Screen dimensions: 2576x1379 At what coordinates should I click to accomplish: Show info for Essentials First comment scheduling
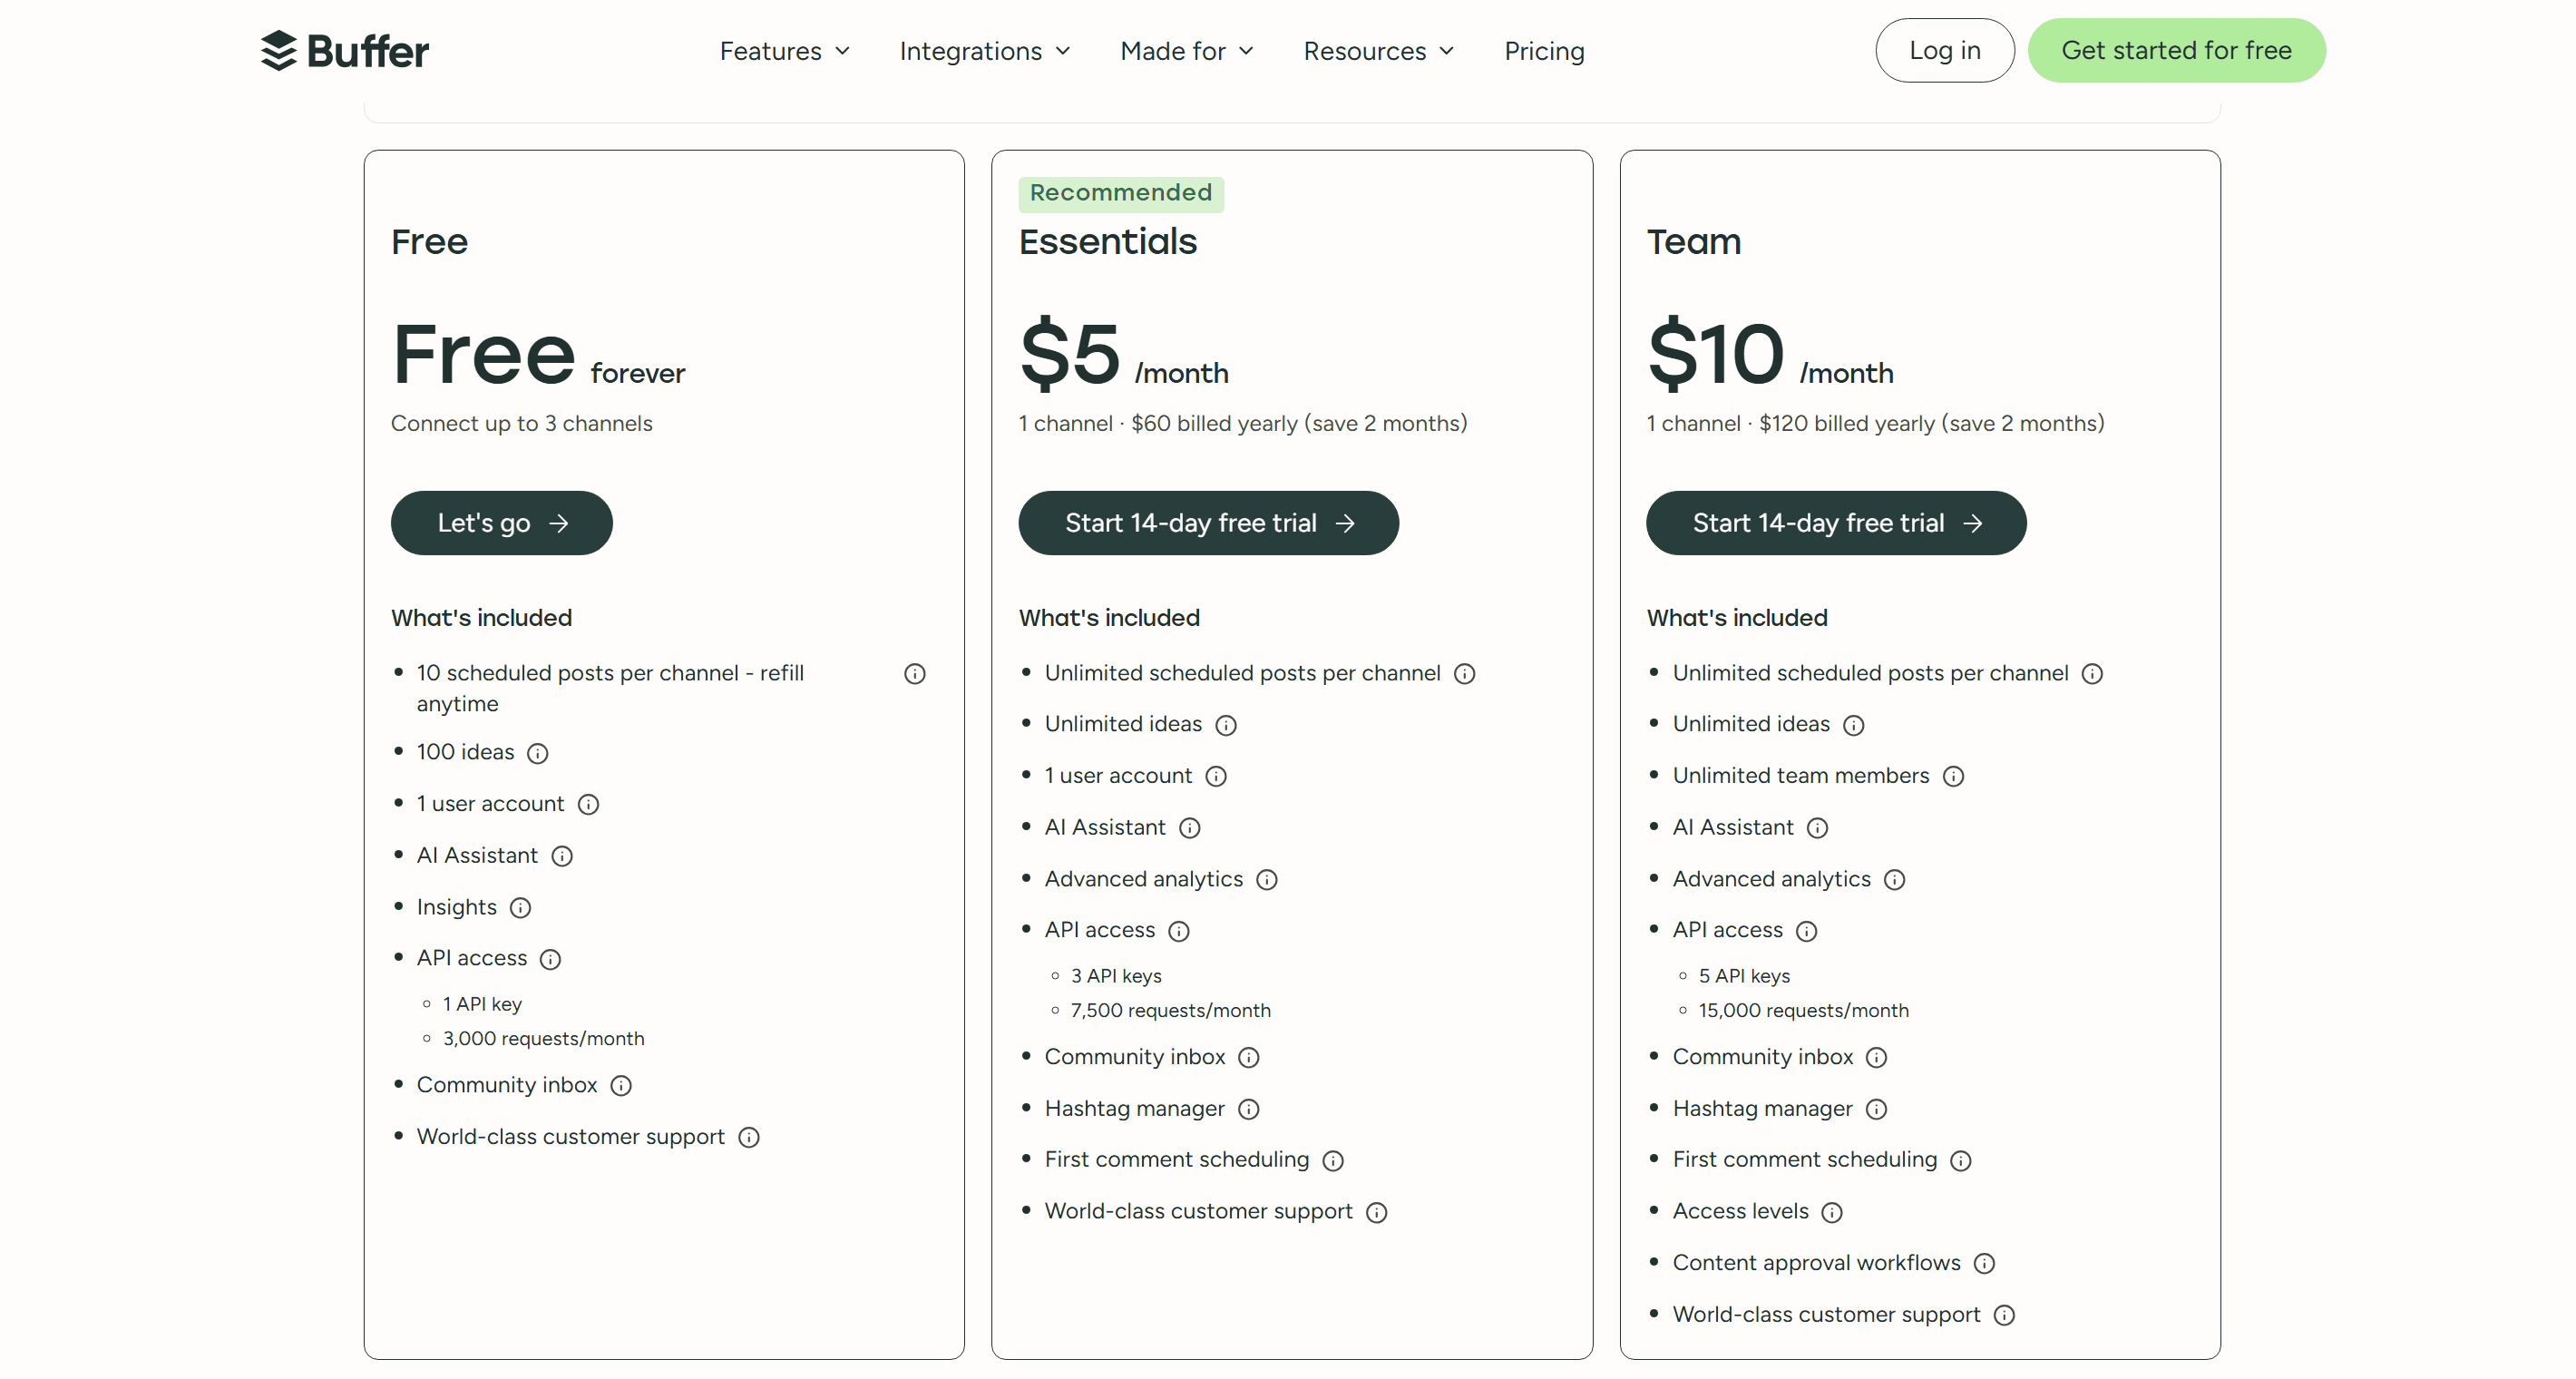tap(1333, 1161)
